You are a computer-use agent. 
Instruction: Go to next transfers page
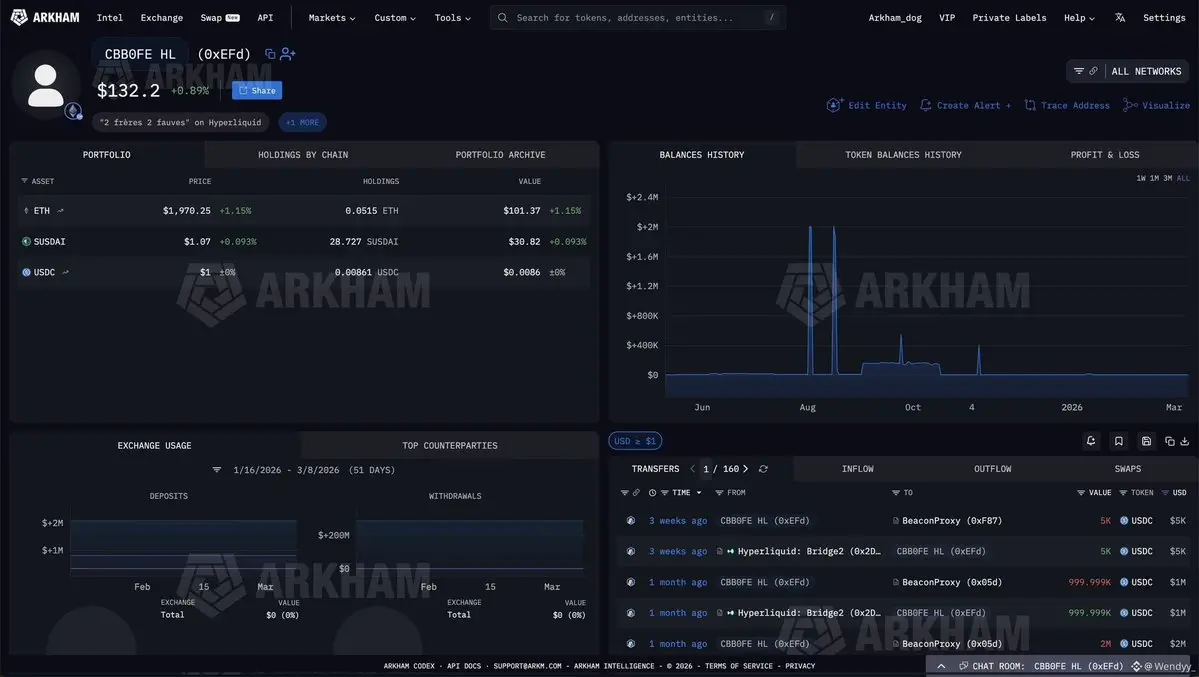tap(746, 469)
